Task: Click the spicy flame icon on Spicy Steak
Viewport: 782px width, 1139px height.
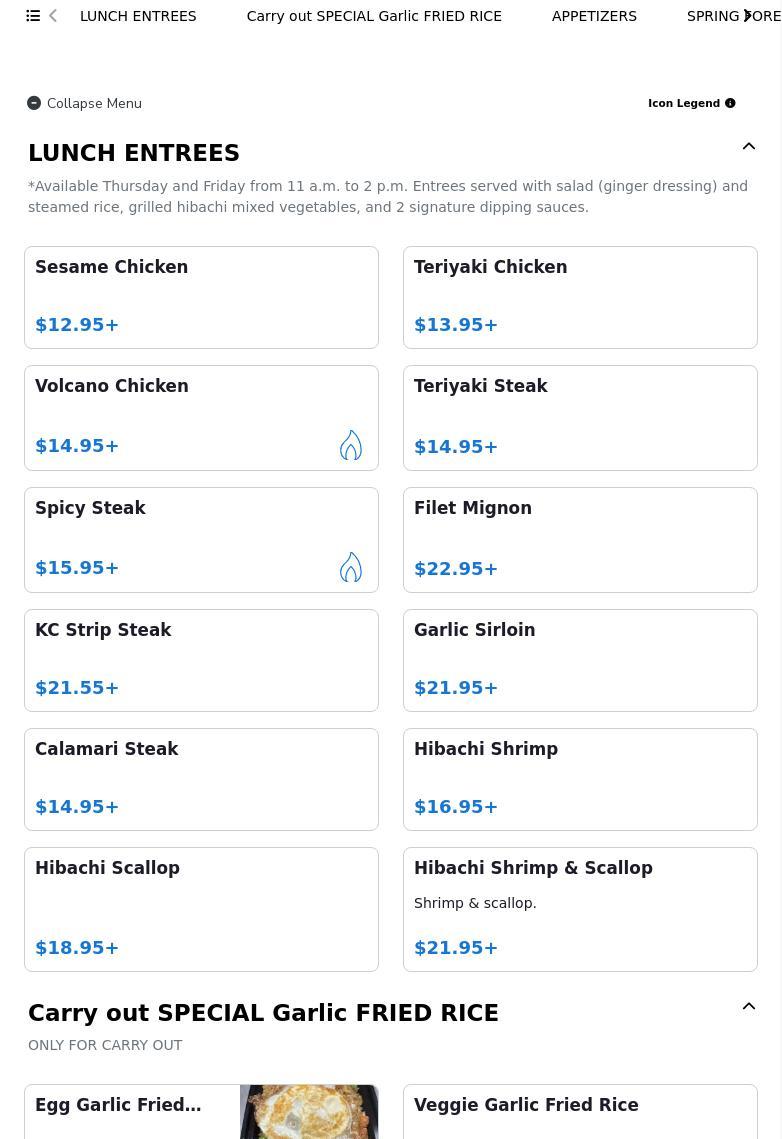Action: (x=351, y=567)
